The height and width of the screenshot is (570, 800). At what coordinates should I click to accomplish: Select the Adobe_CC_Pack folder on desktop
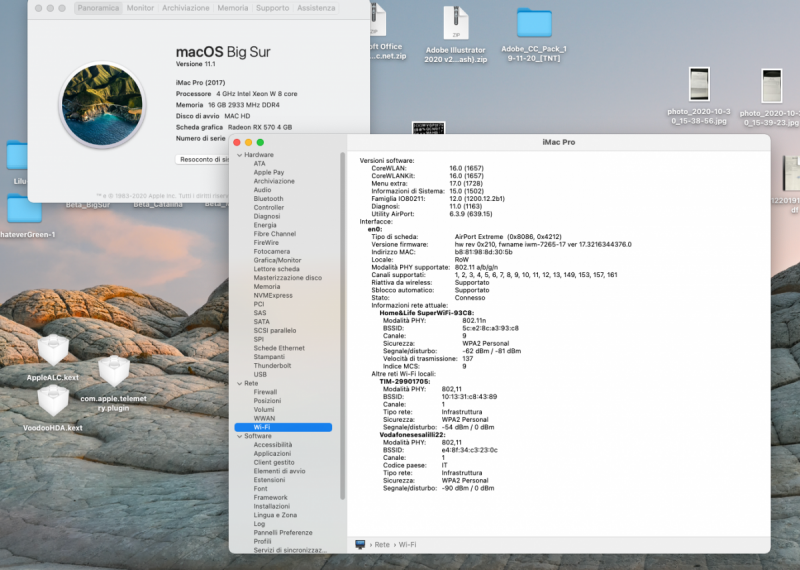(534, 22)
